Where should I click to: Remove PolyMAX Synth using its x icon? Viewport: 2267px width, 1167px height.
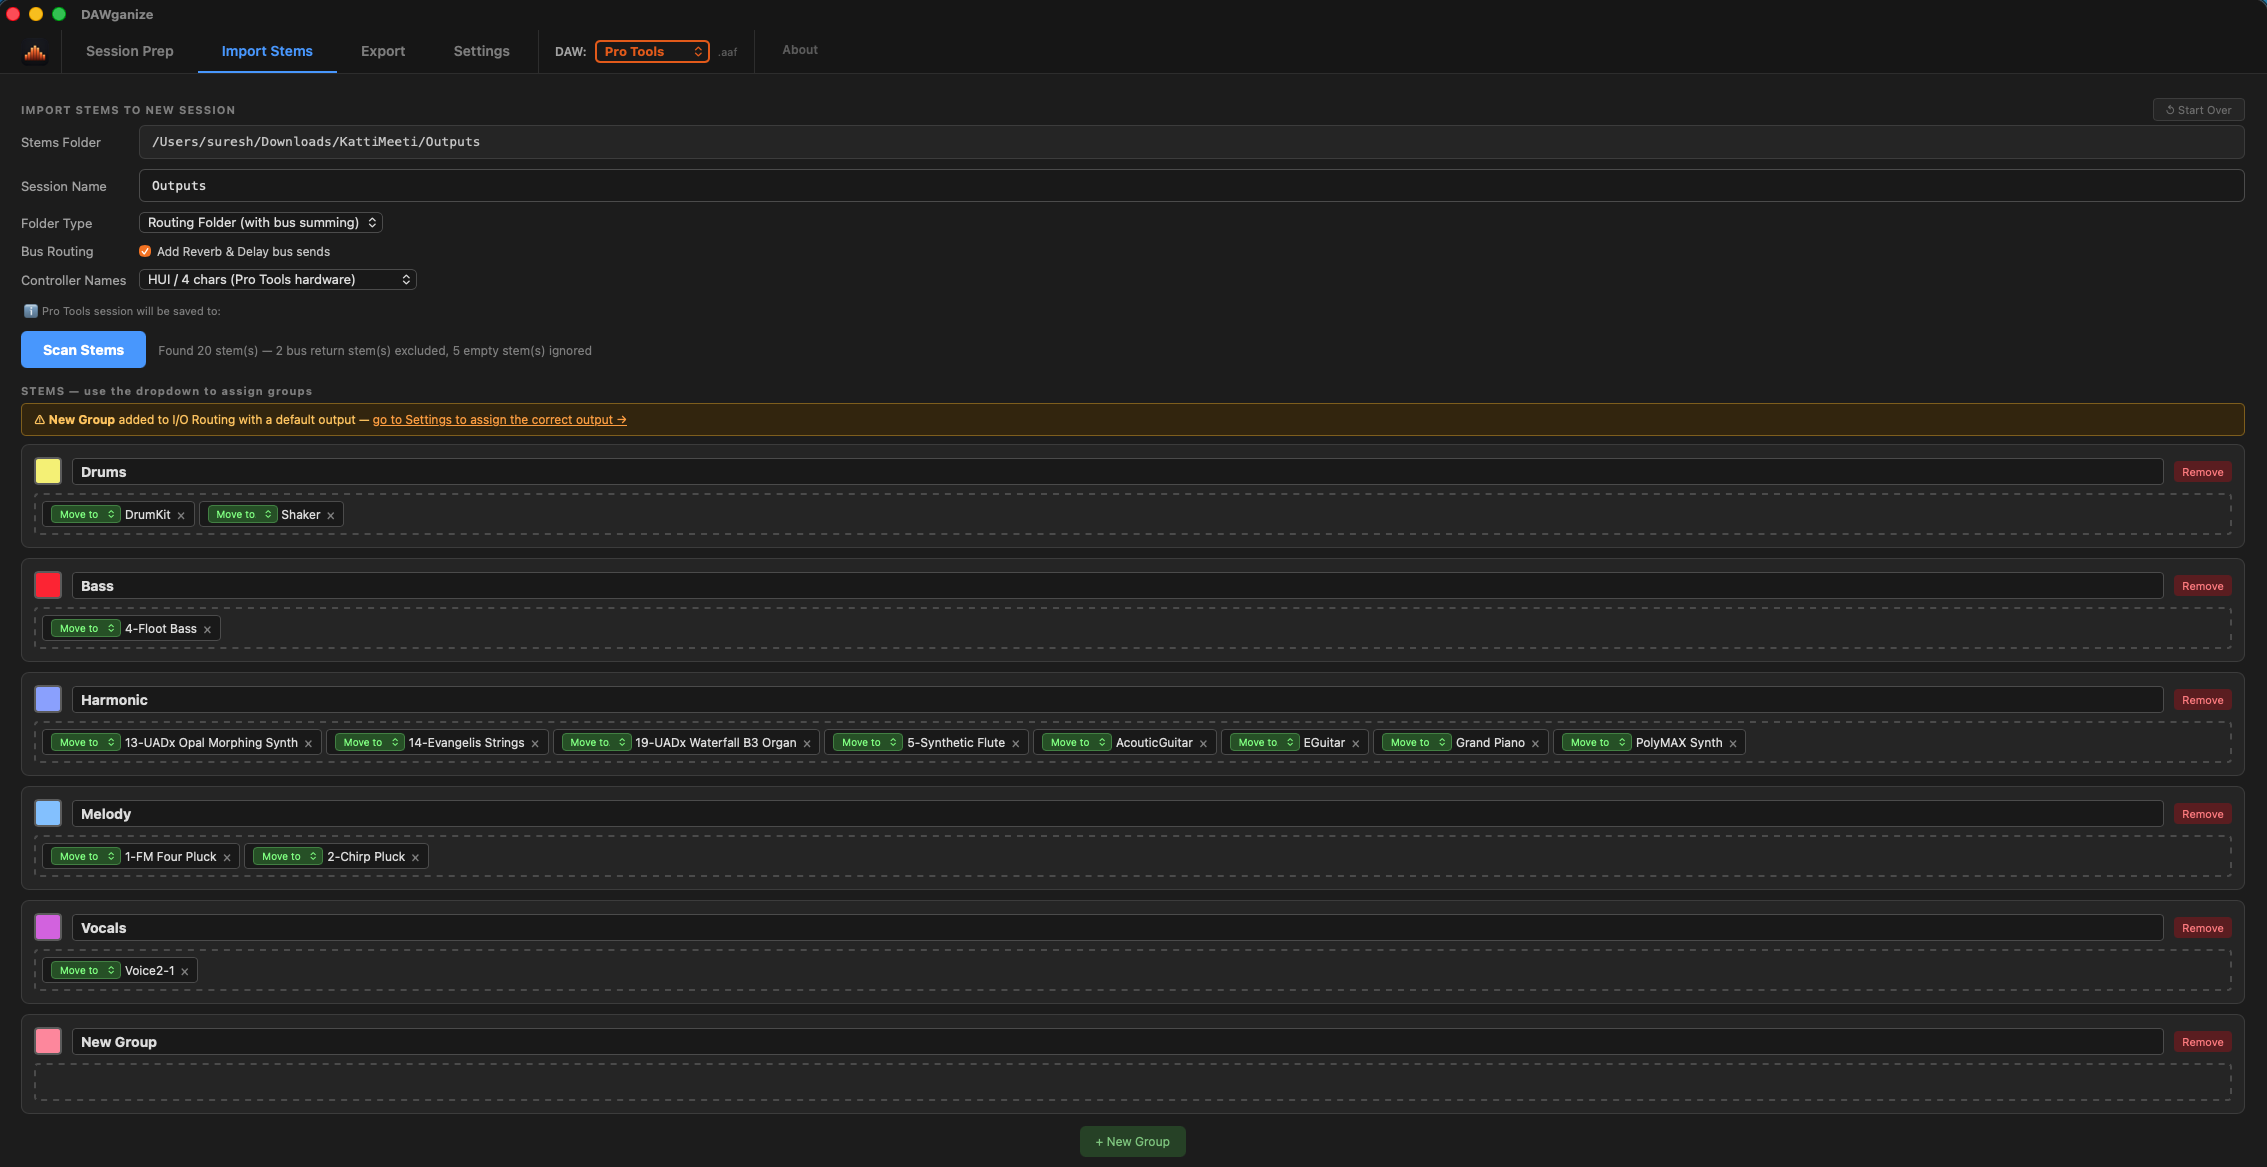point(1733,744)
